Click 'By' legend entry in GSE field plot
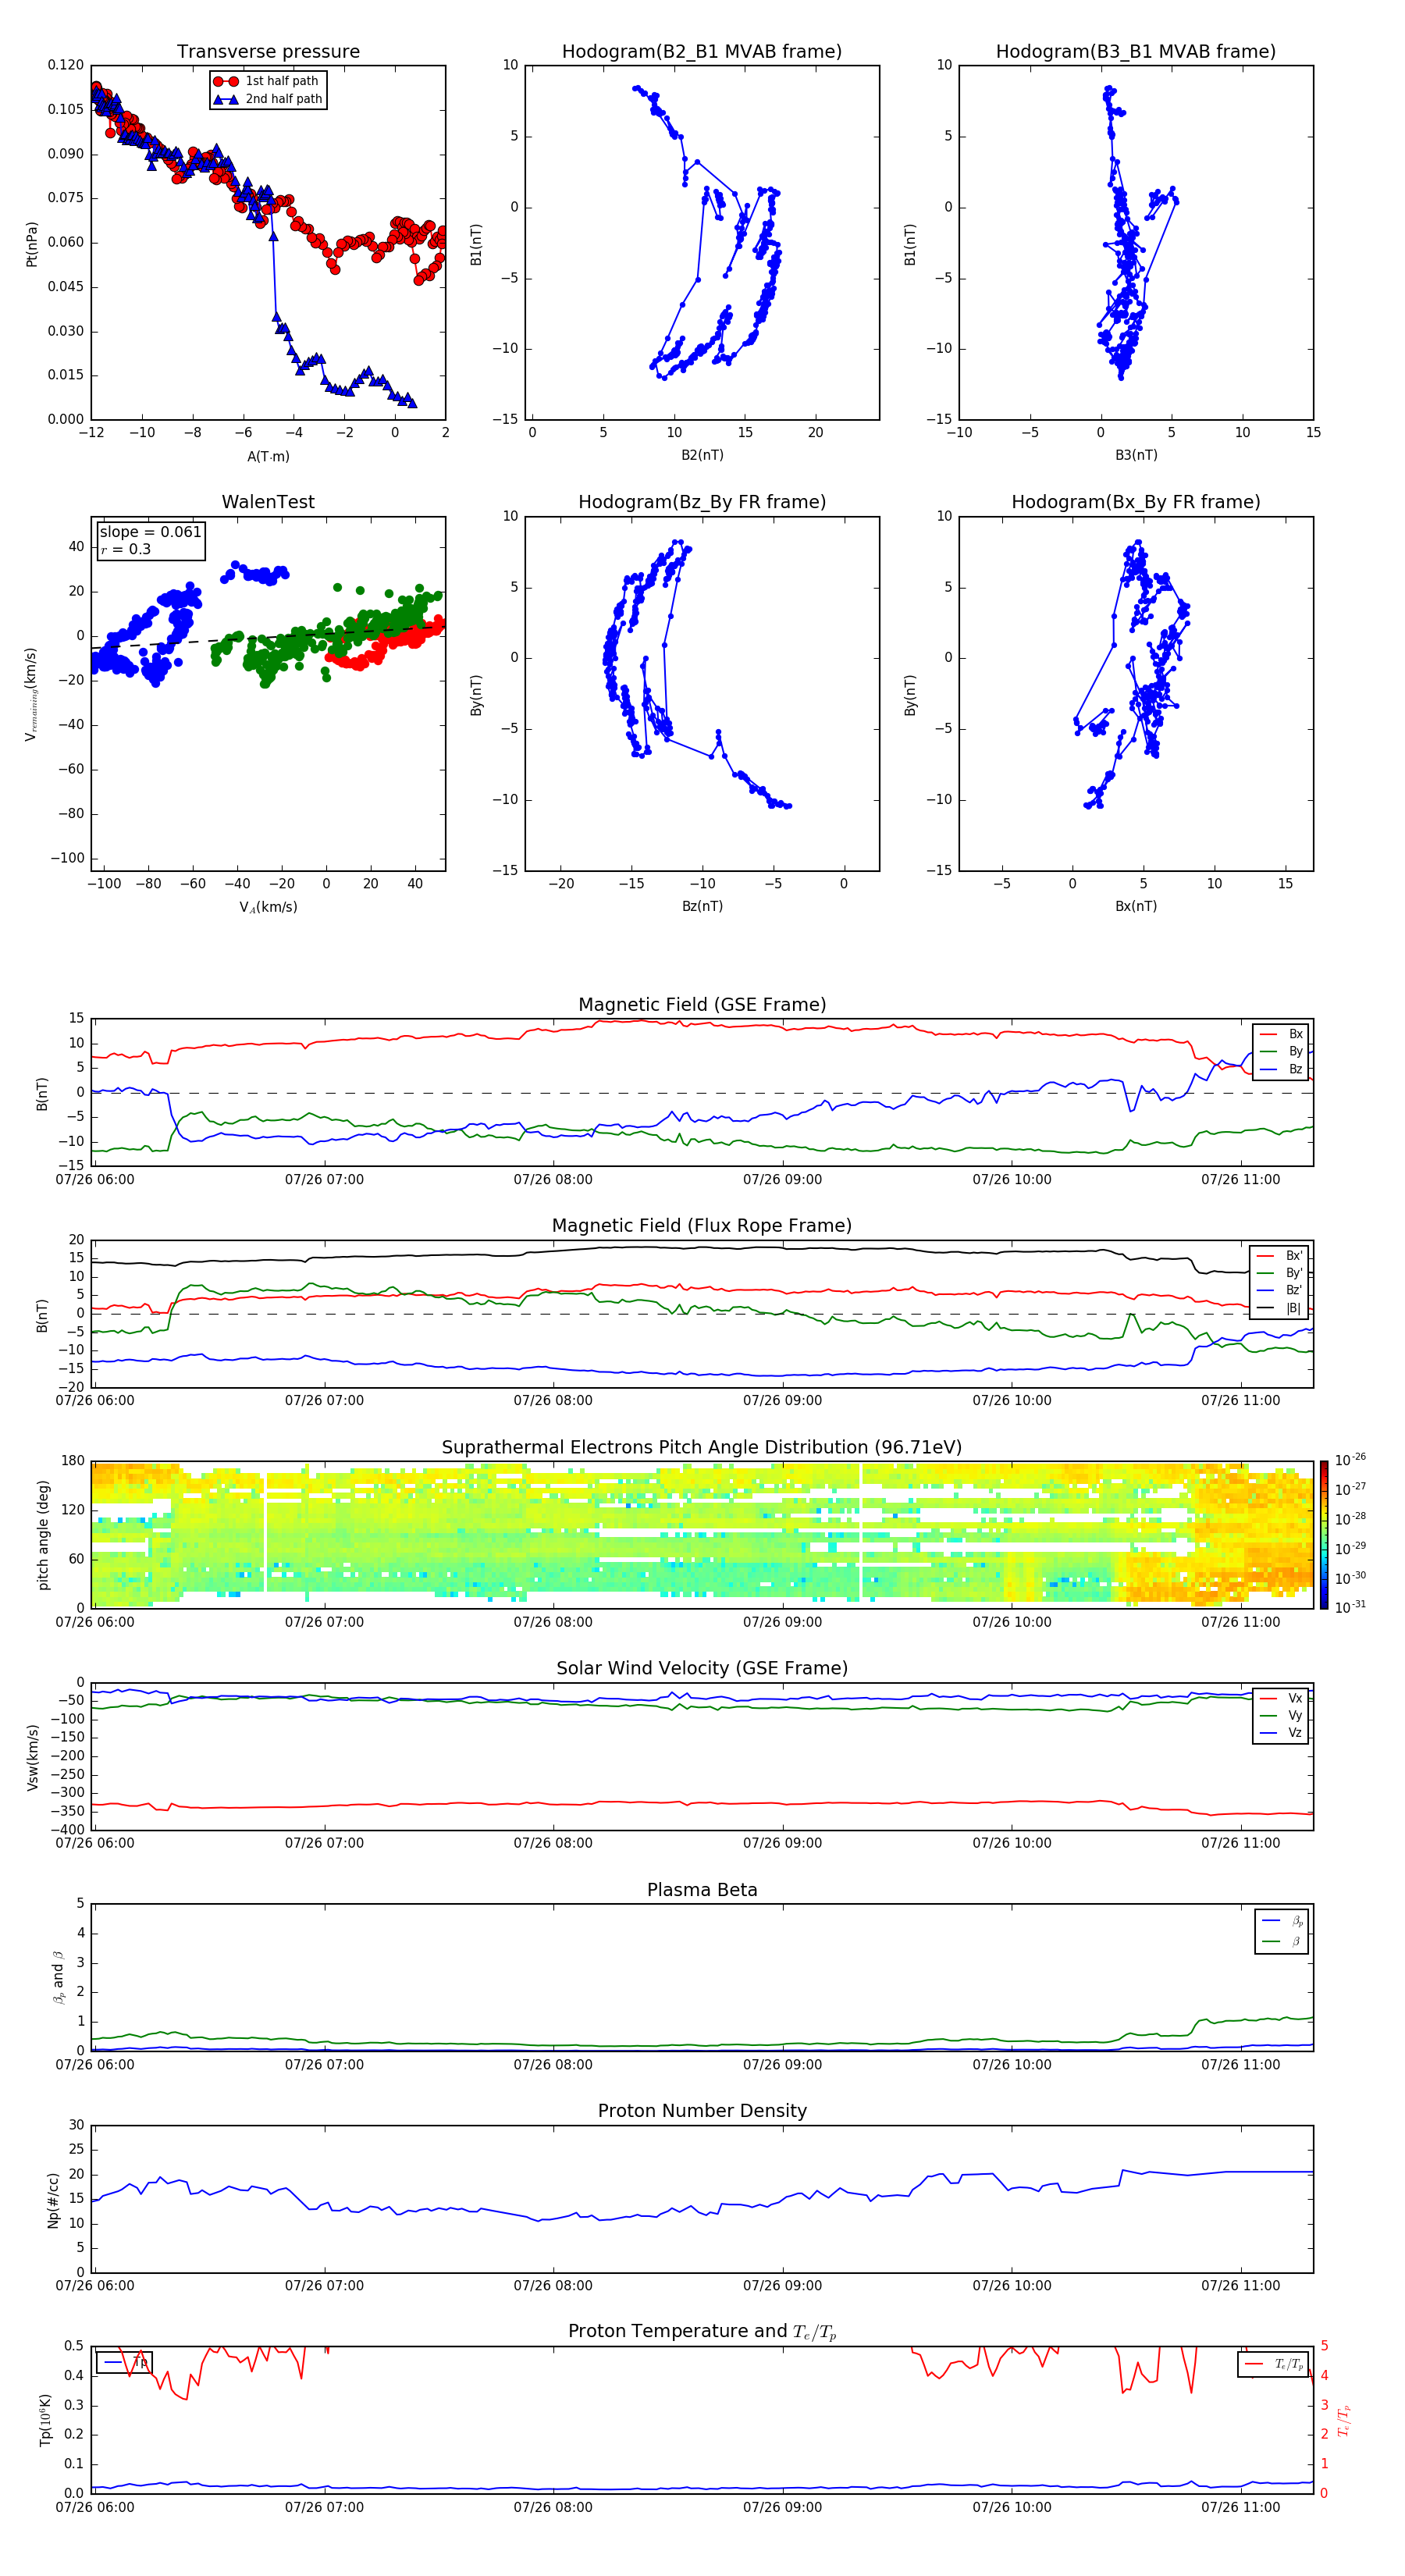Image resolution: width=1405 pixels, height=2576 pixels. coord(1282,1051)
